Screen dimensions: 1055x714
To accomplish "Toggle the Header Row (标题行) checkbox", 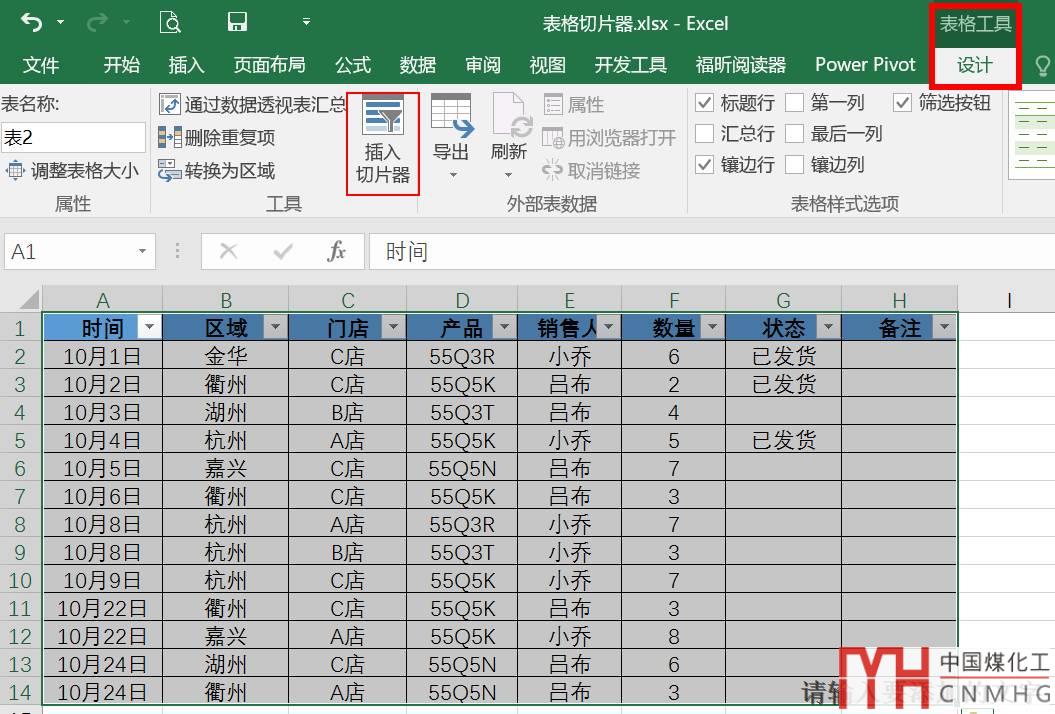I will 705,103.
